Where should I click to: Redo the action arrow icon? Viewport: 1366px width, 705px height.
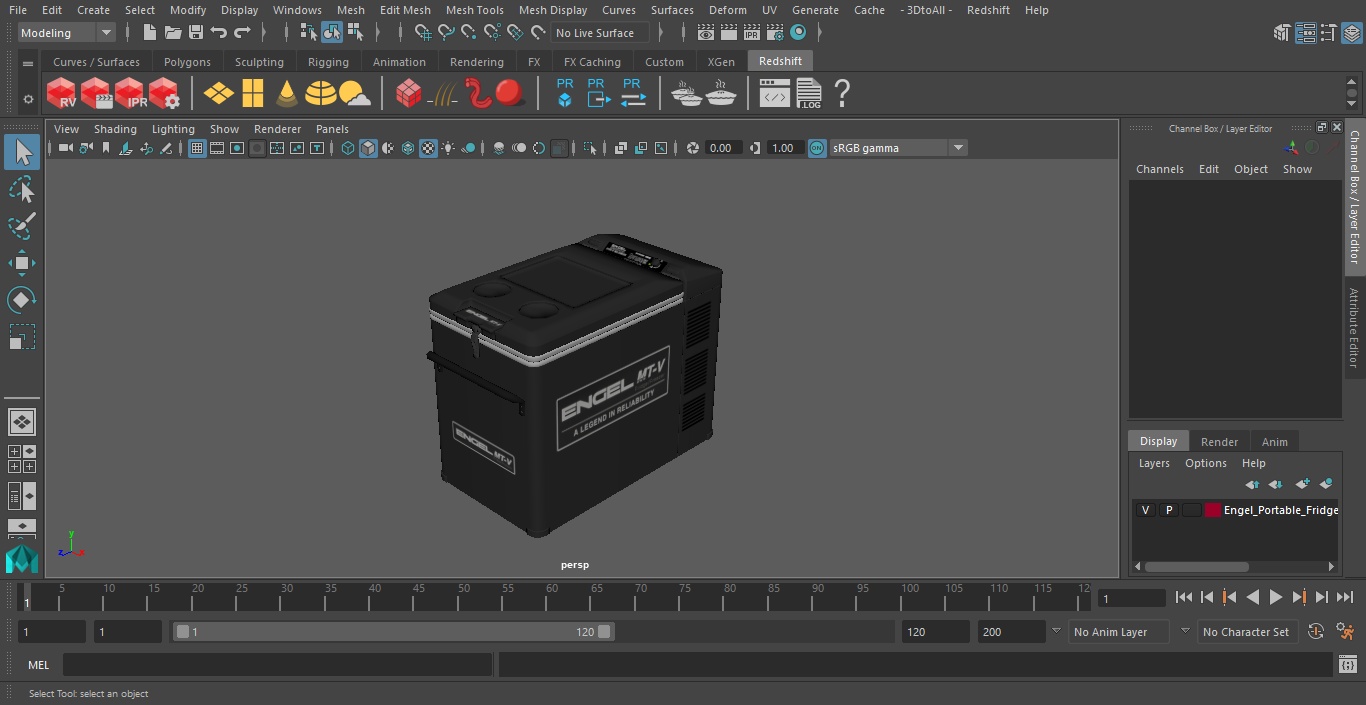(242, 33)
